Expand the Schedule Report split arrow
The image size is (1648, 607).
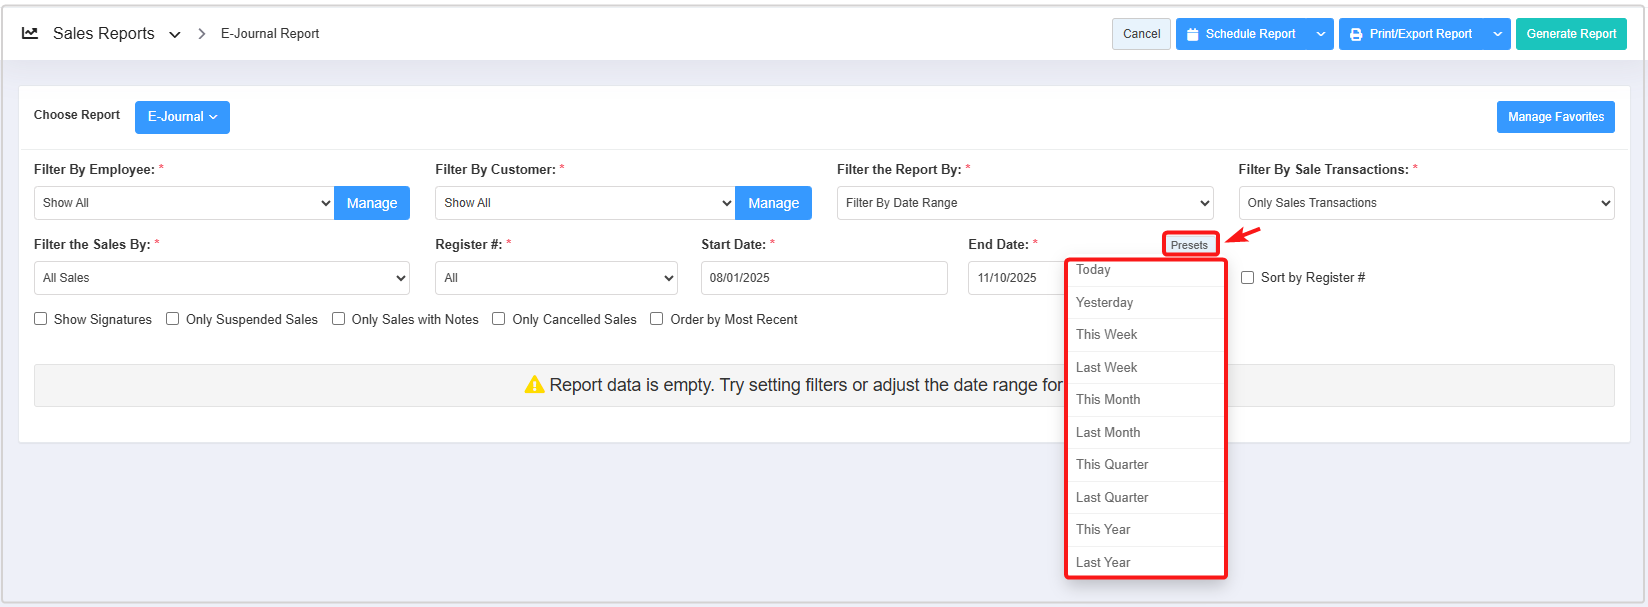pos(1321,34)
